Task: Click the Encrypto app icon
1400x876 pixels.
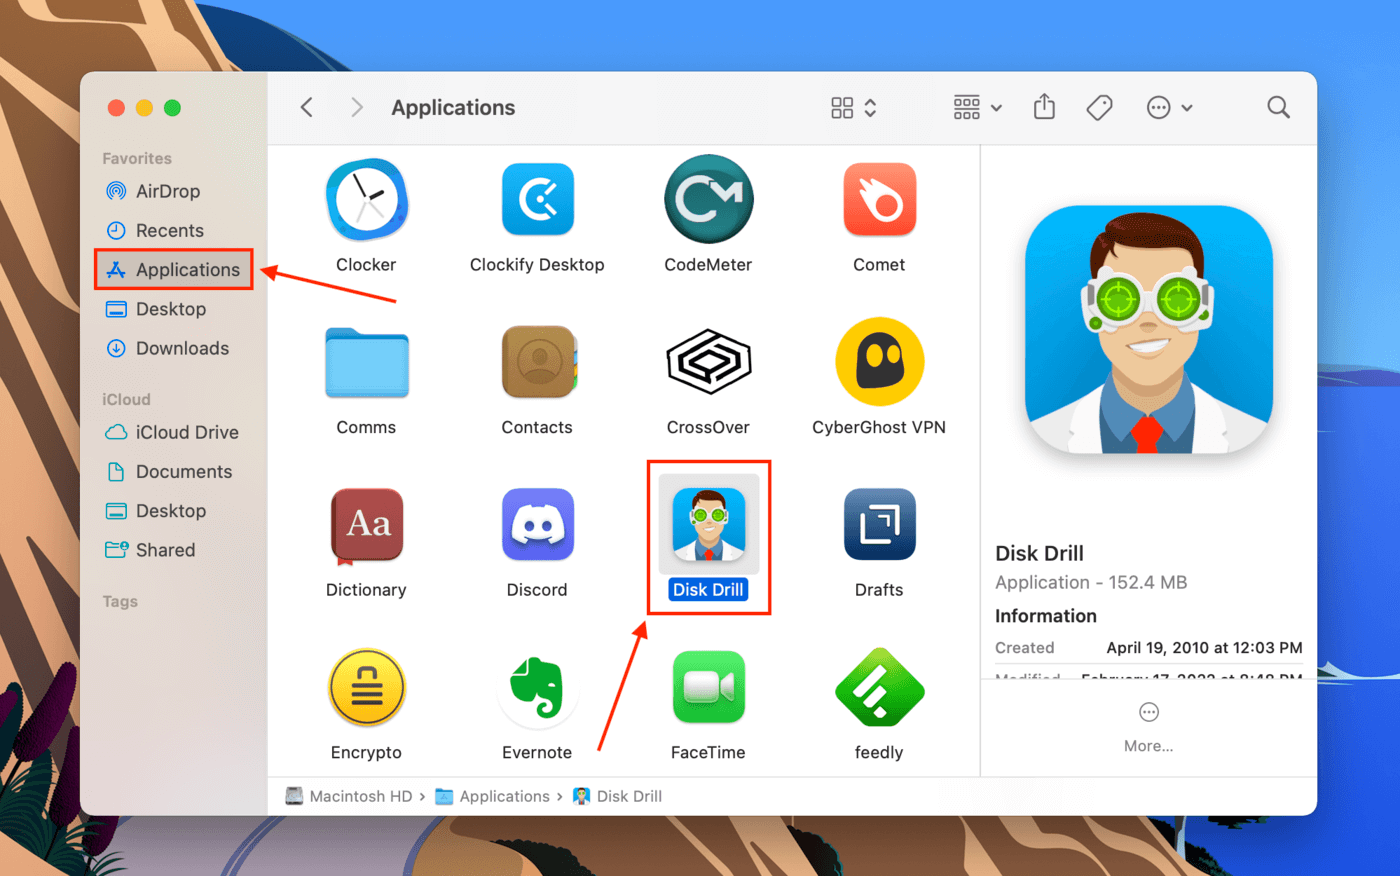Action: tap(366, 688)
